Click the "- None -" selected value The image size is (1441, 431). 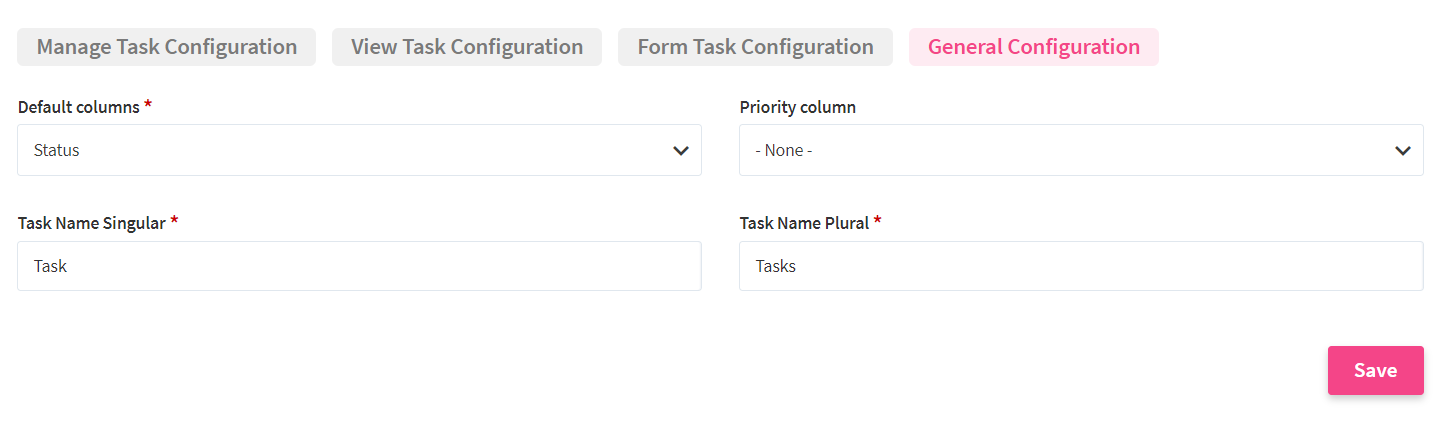pos(784,150)
